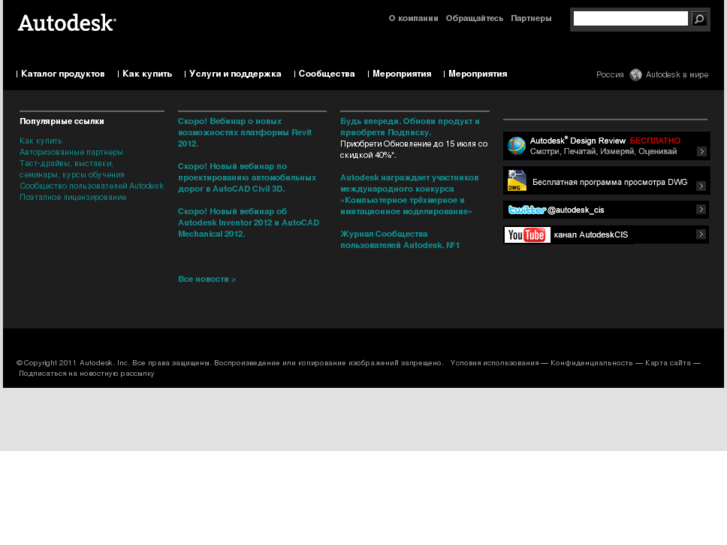Open Поэтапное лицензирование link
727x545 pixels.
click(73, 197)
